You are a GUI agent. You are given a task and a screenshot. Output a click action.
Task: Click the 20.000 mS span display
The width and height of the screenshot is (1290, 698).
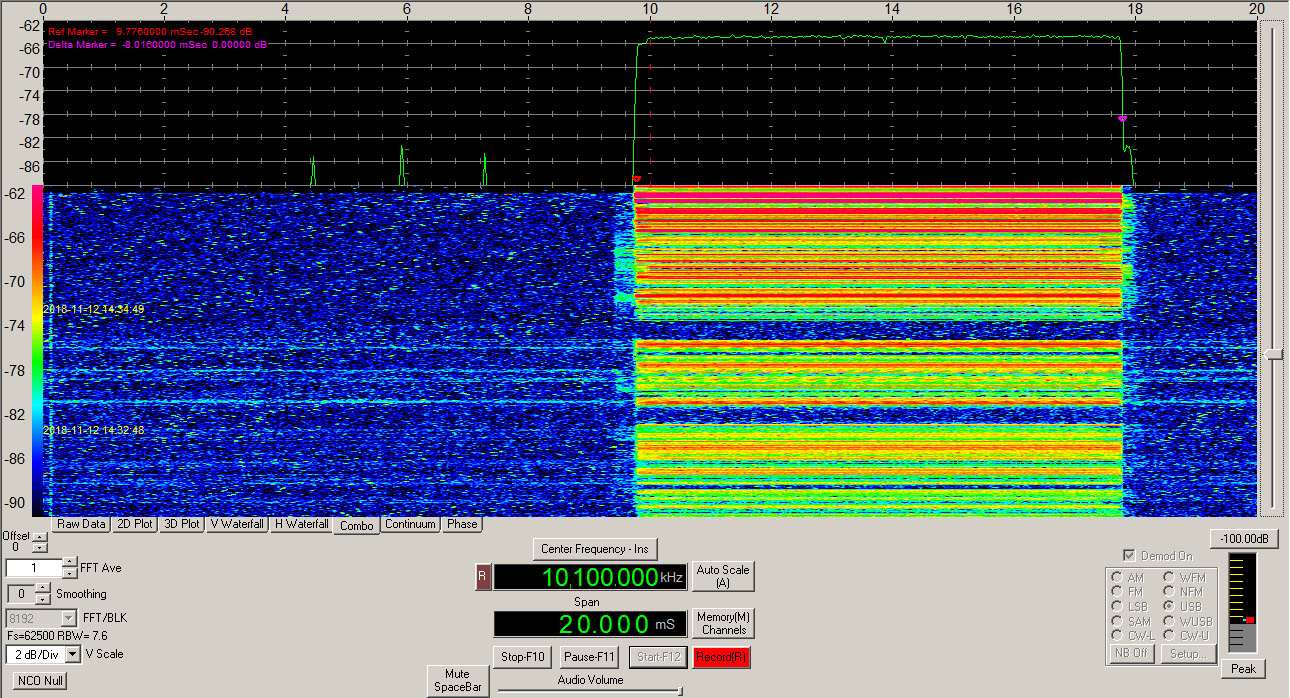click(x=590, y=624)
